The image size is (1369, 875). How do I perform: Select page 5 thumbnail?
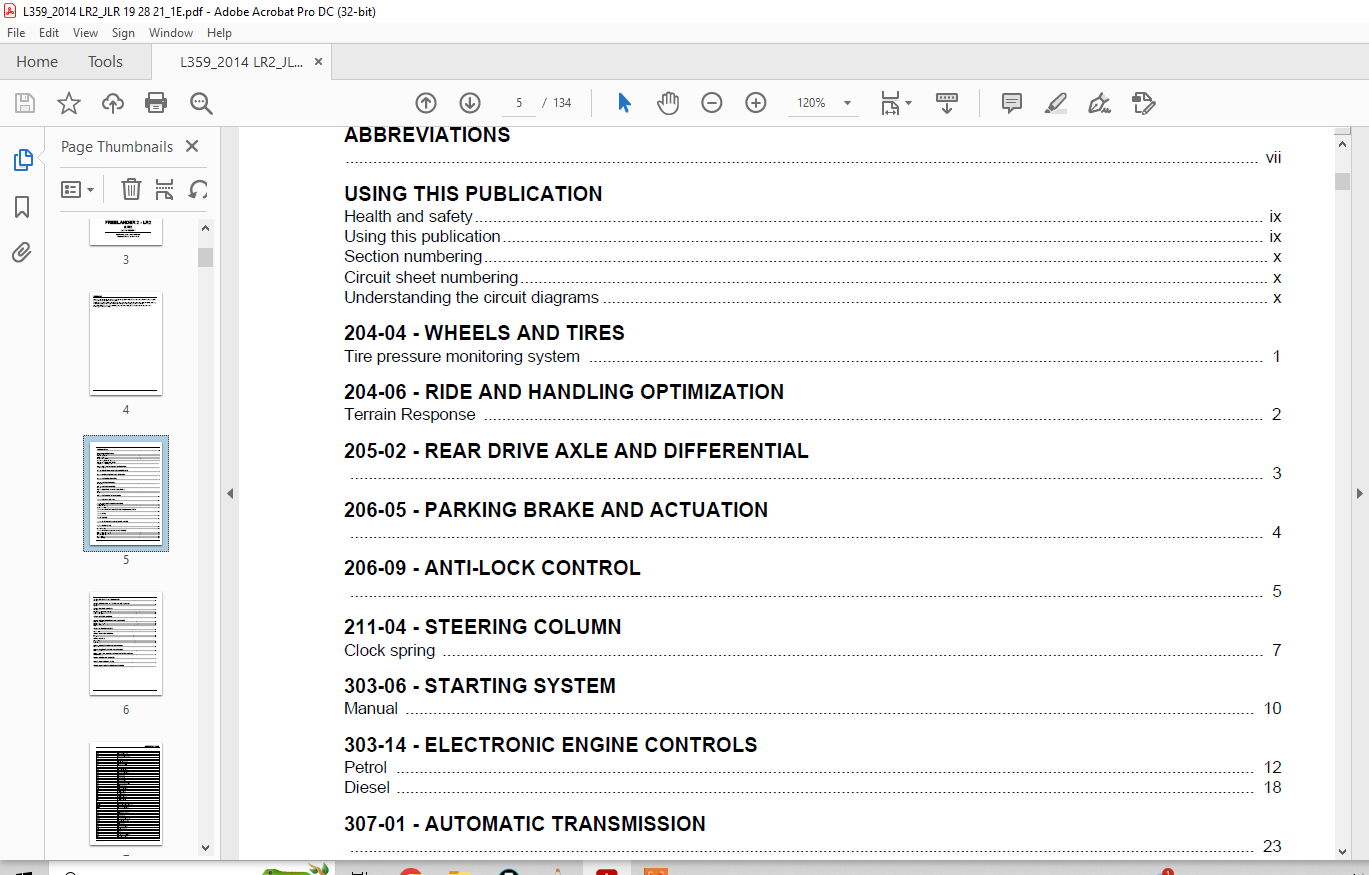pyautogui.click(x=126, y=493)
